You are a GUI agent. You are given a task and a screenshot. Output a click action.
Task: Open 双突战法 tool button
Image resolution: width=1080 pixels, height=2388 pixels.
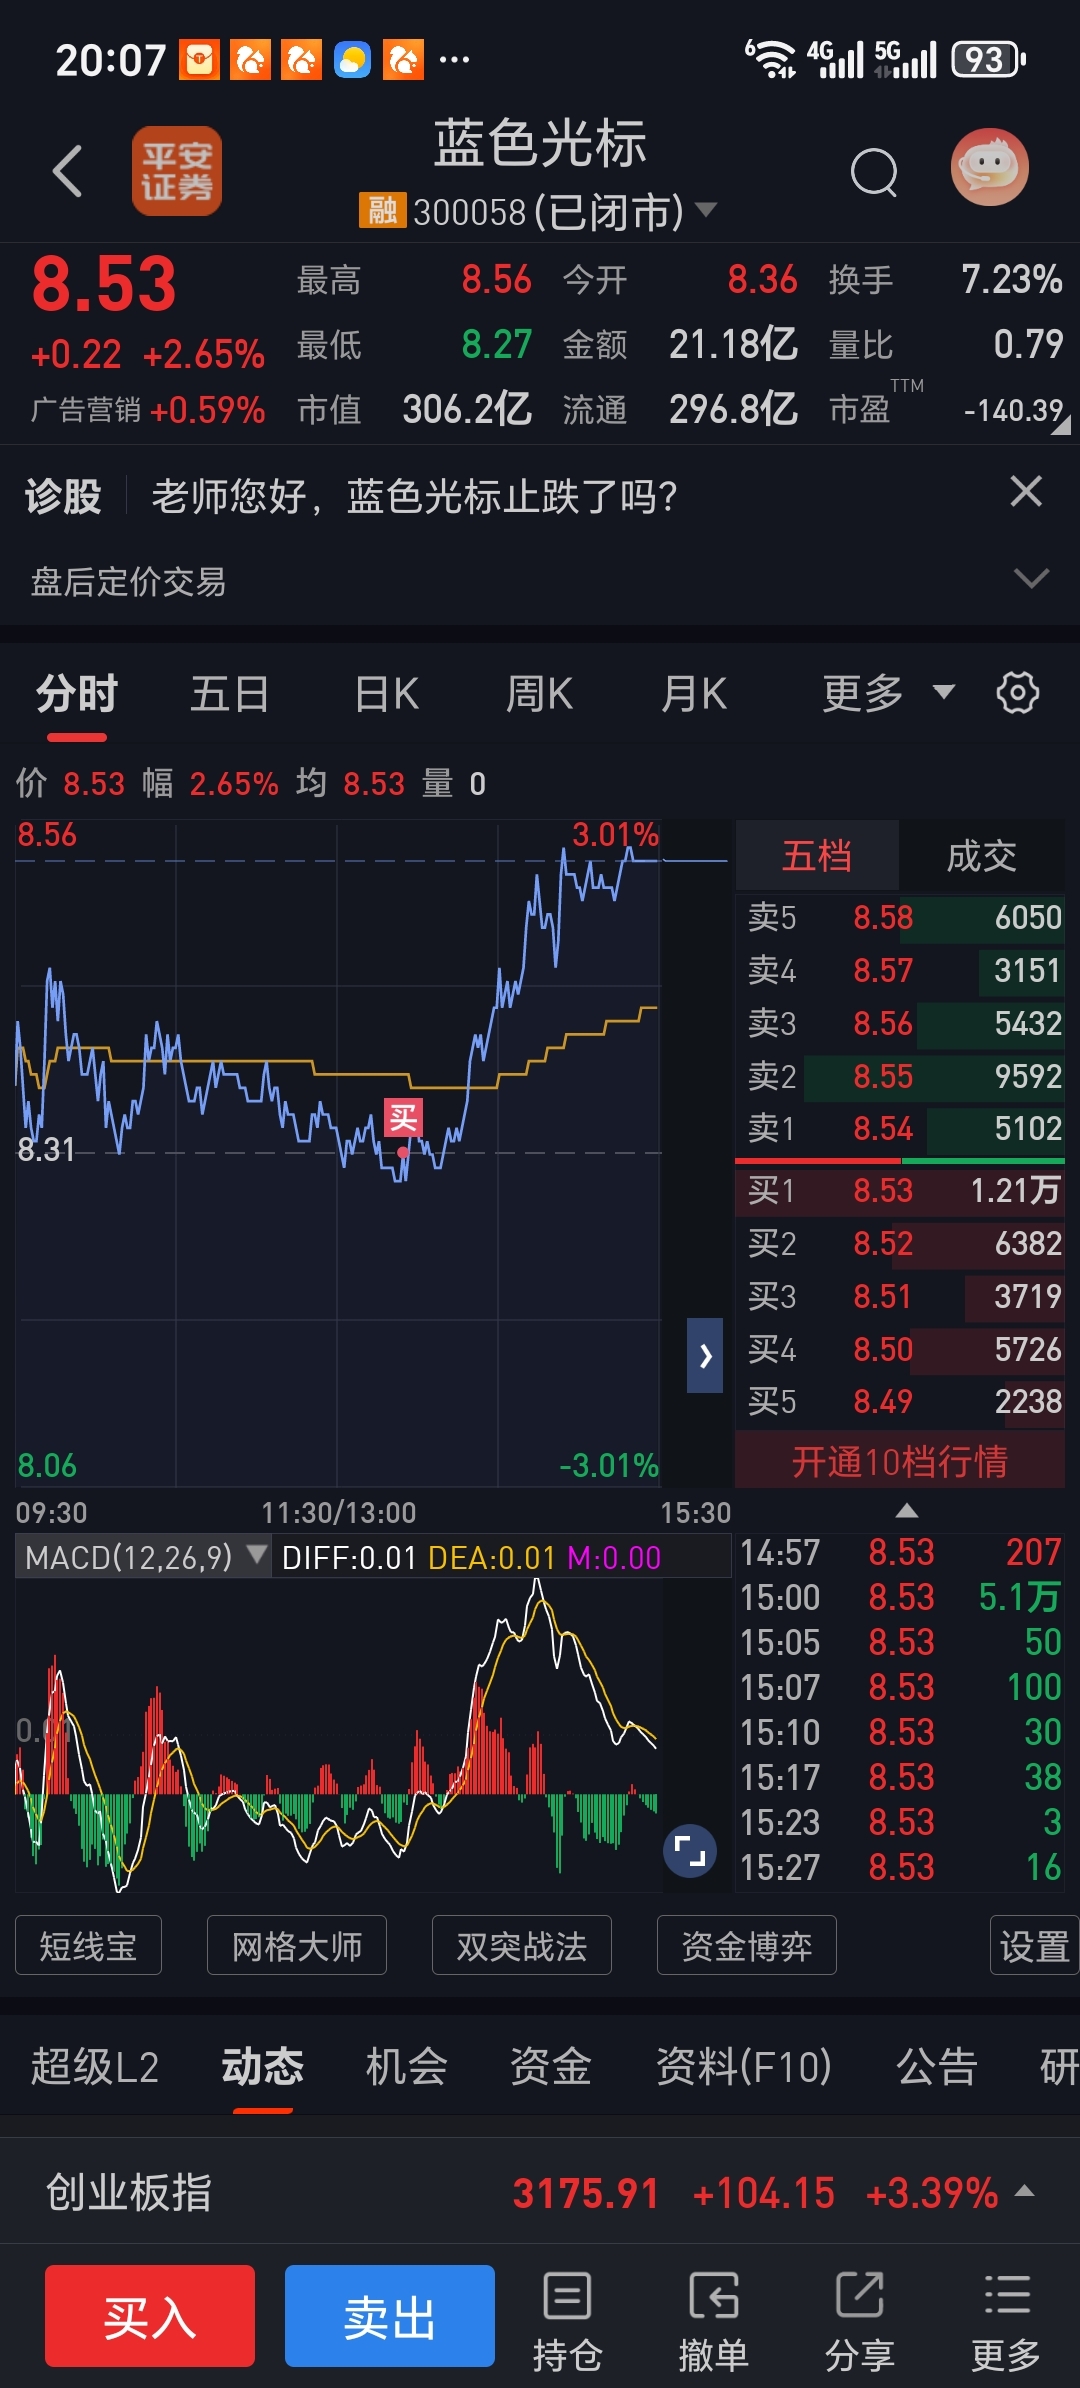click(x=522, y=1945)
